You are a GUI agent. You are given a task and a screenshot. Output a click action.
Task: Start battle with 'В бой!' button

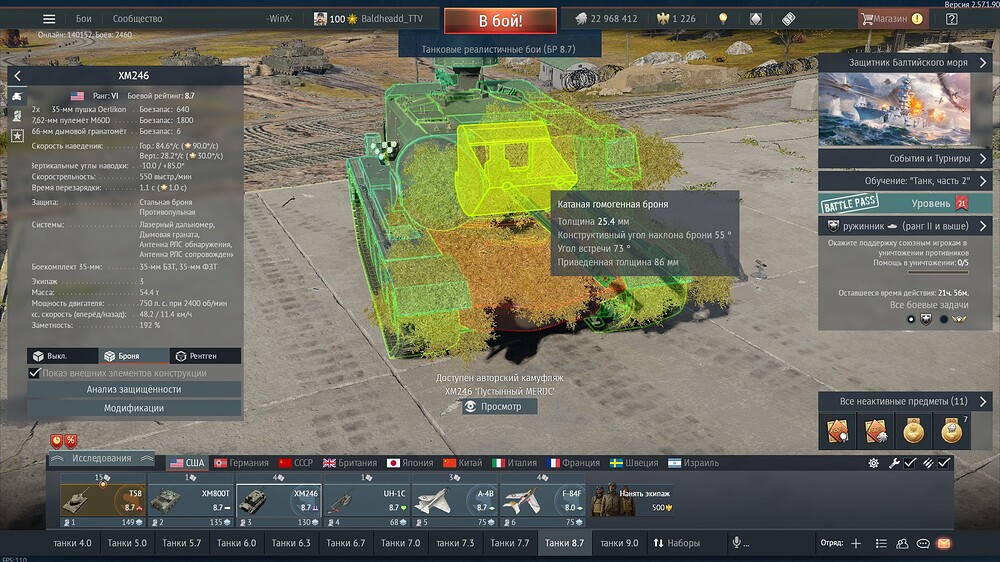pyautogui.click(x=501, y=20)
